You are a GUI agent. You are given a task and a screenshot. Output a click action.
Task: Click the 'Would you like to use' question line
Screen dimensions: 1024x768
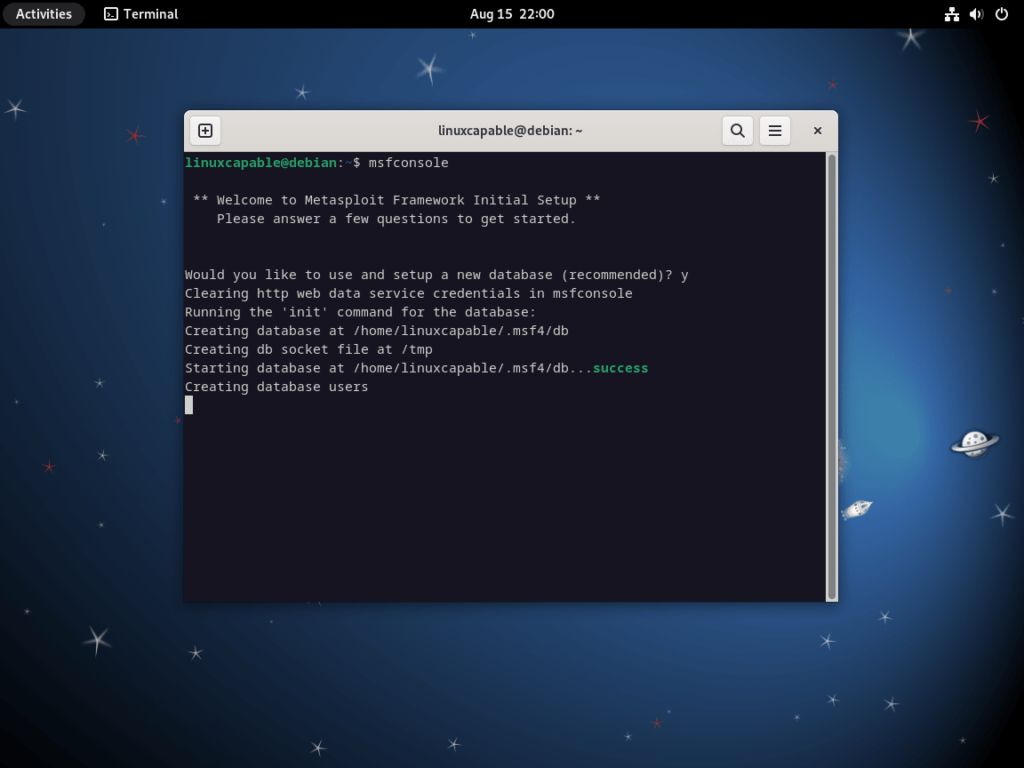[x=436, y=275]
